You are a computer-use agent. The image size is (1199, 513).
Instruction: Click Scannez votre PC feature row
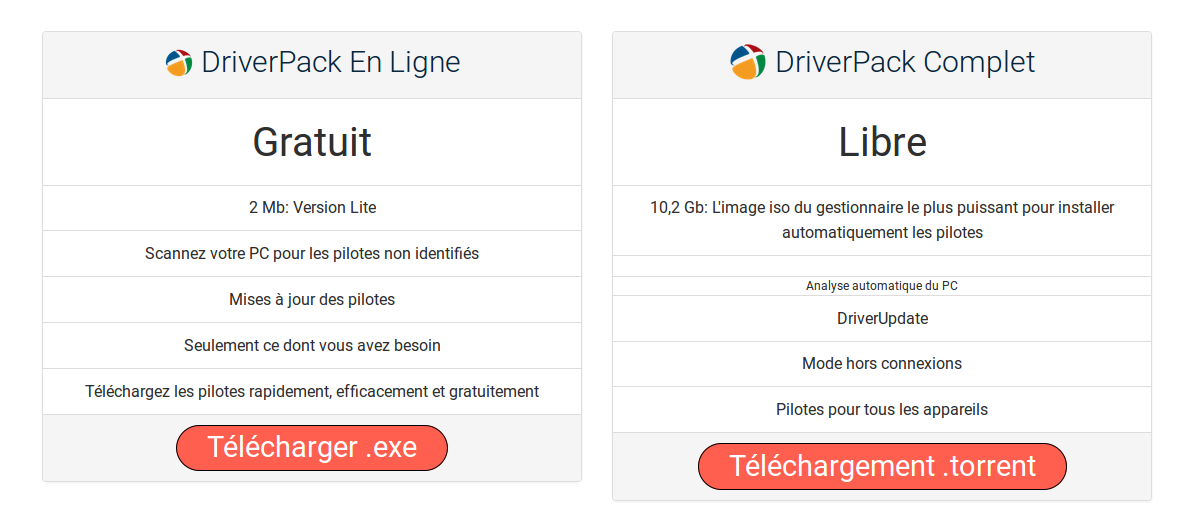pos(312,253)
